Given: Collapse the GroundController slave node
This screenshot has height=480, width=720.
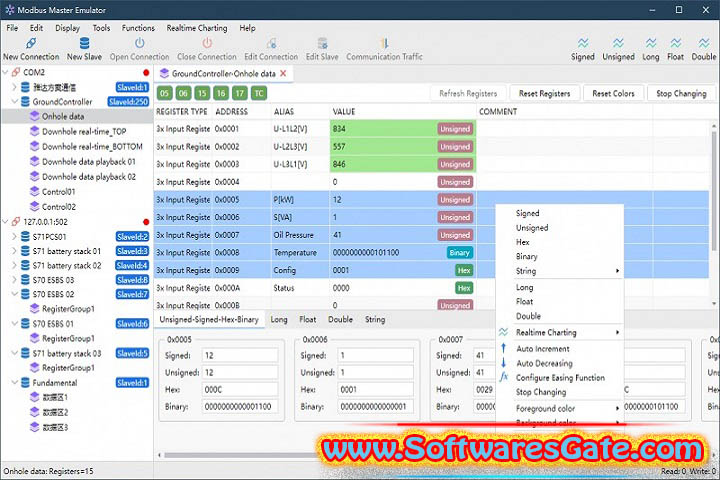Looking at the screenshot, I should point(15,102).
